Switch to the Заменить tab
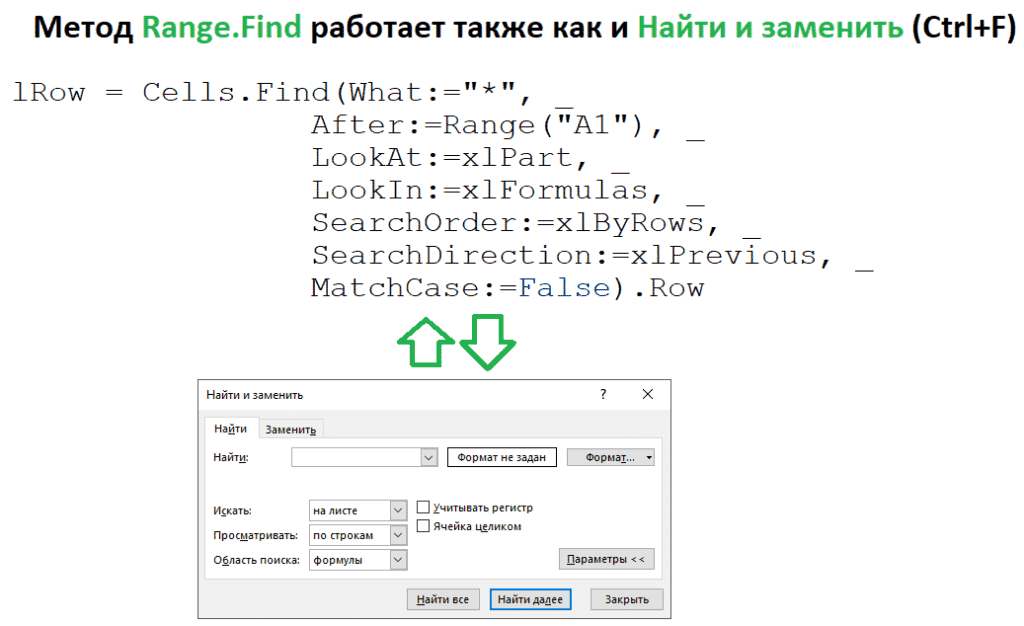This screenshot has width=1024, height=626. 291,428
